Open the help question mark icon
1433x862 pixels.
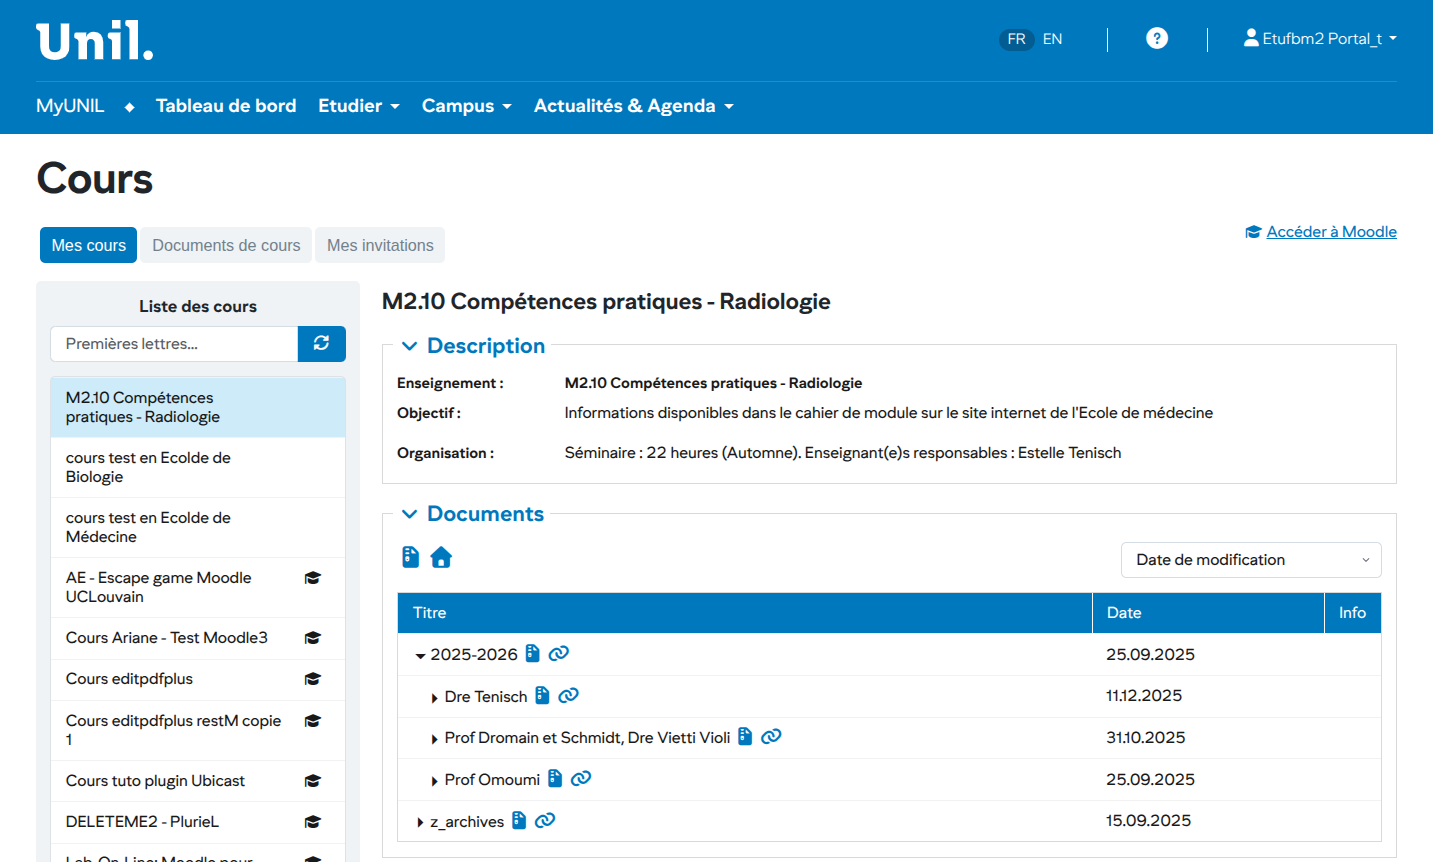pos(1156,39)
